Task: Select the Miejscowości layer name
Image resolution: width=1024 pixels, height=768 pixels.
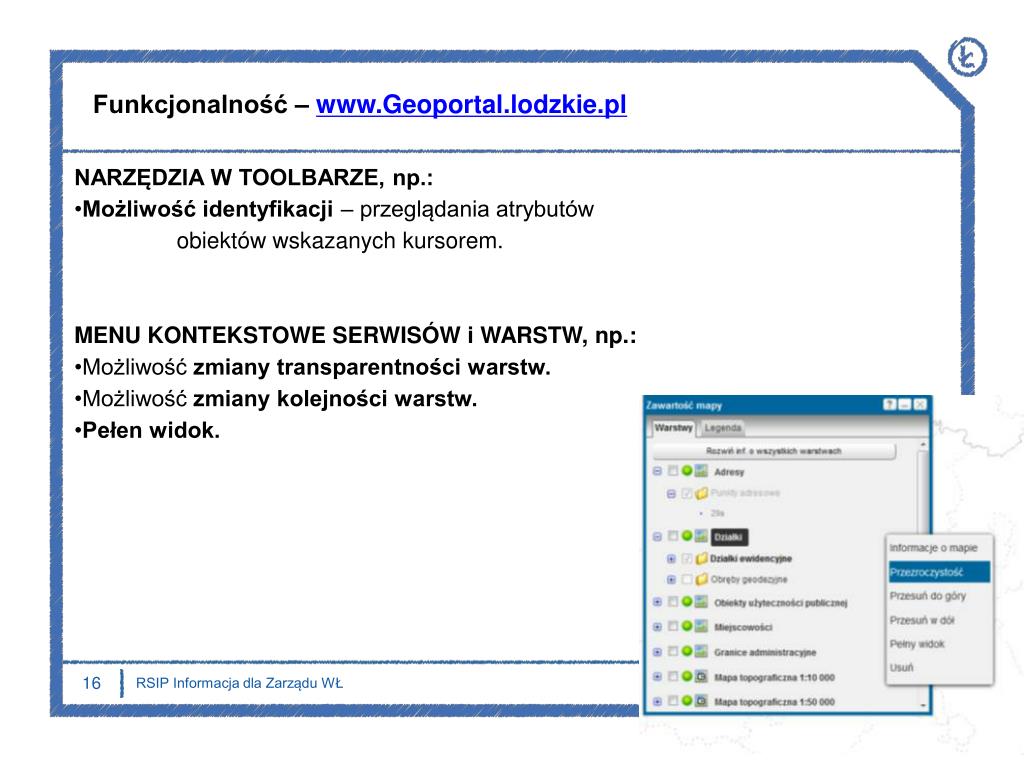Action: (743, 628)
